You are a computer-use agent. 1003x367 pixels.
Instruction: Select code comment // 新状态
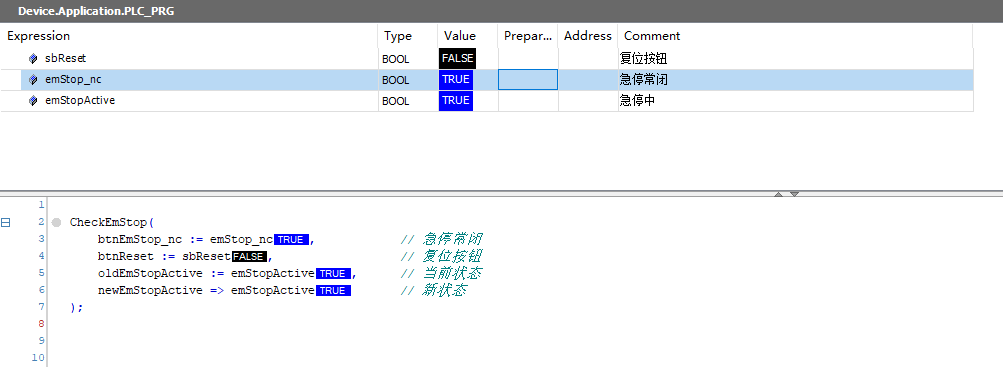click(434, 291)
